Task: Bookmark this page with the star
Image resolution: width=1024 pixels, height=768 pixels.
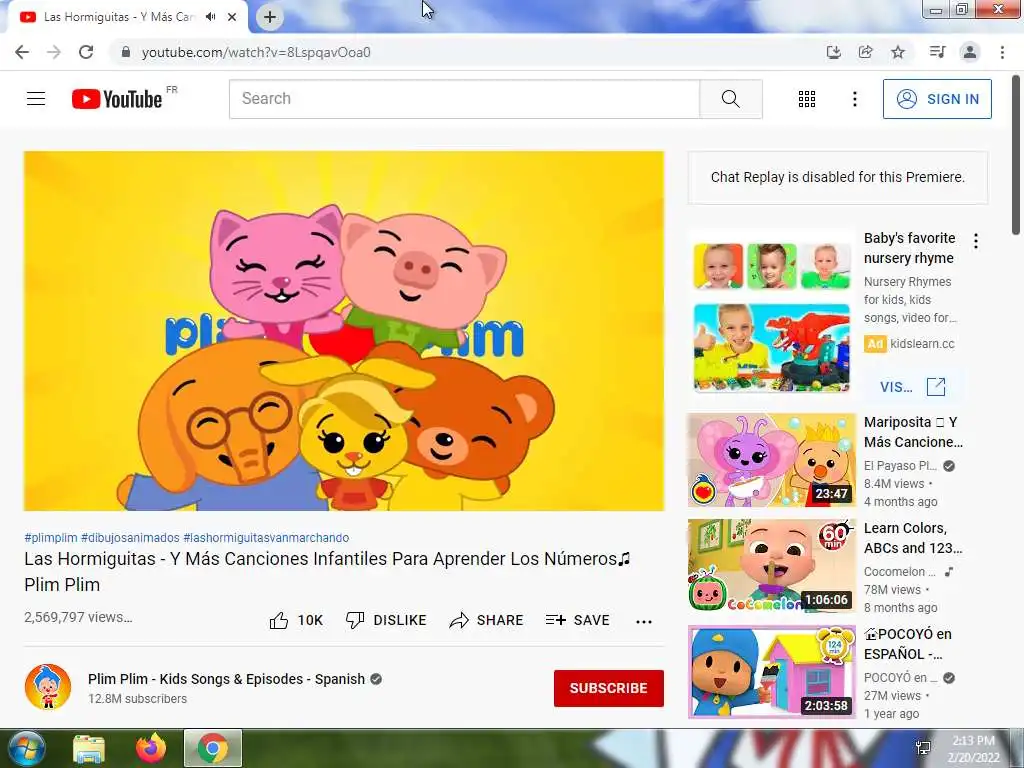Action: pyautogui.click(x=898, y=52)
